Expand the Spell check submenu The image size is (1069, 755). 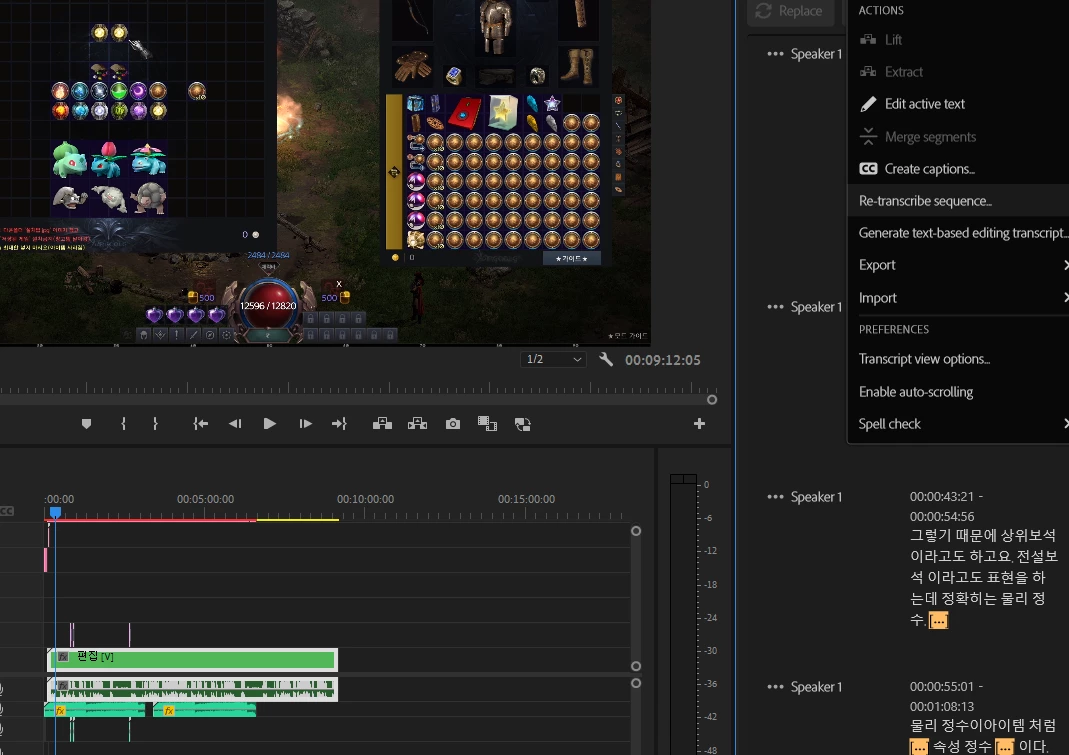[958, 424]
